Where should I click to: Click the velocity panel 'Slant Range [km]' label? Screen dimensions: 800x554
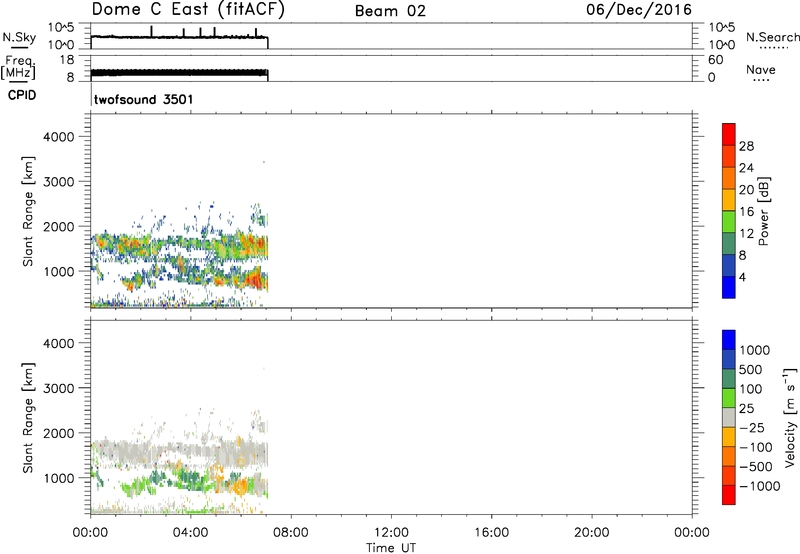[x=28, y=418]
